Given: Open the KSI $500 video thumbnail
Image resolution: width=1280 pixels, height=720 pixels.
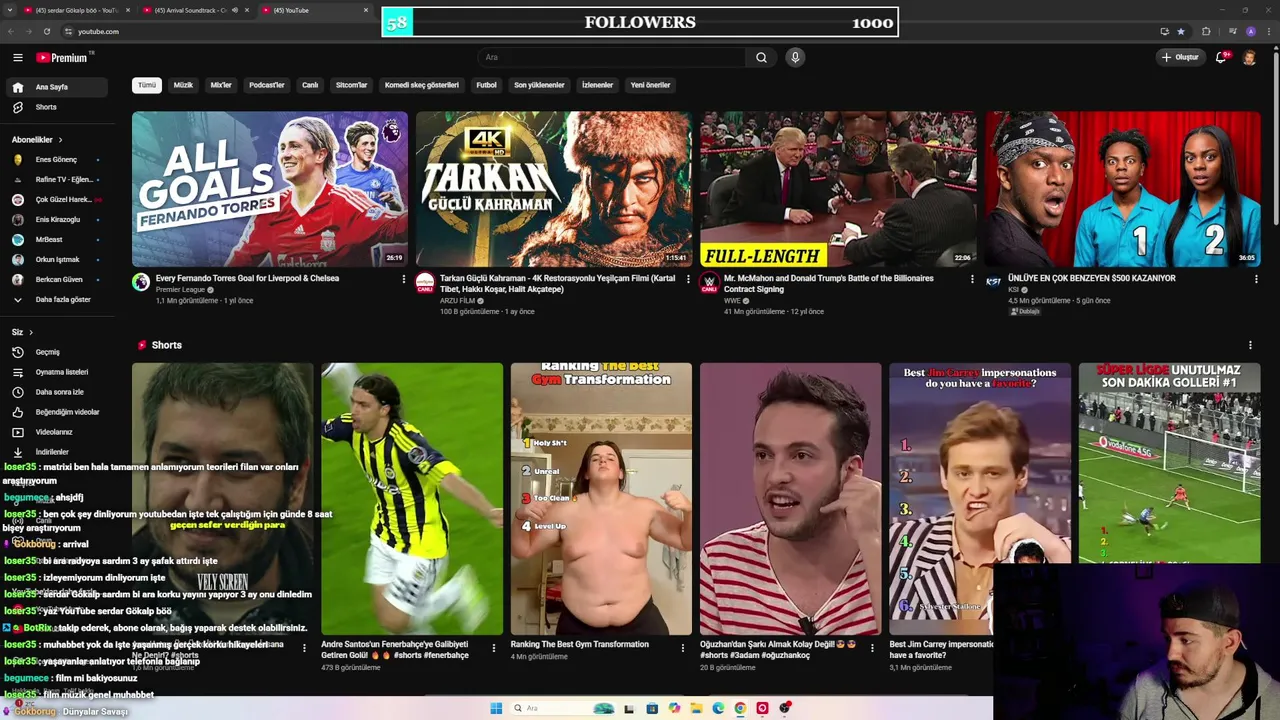Looking at the screenshot, I should 1122,189.
